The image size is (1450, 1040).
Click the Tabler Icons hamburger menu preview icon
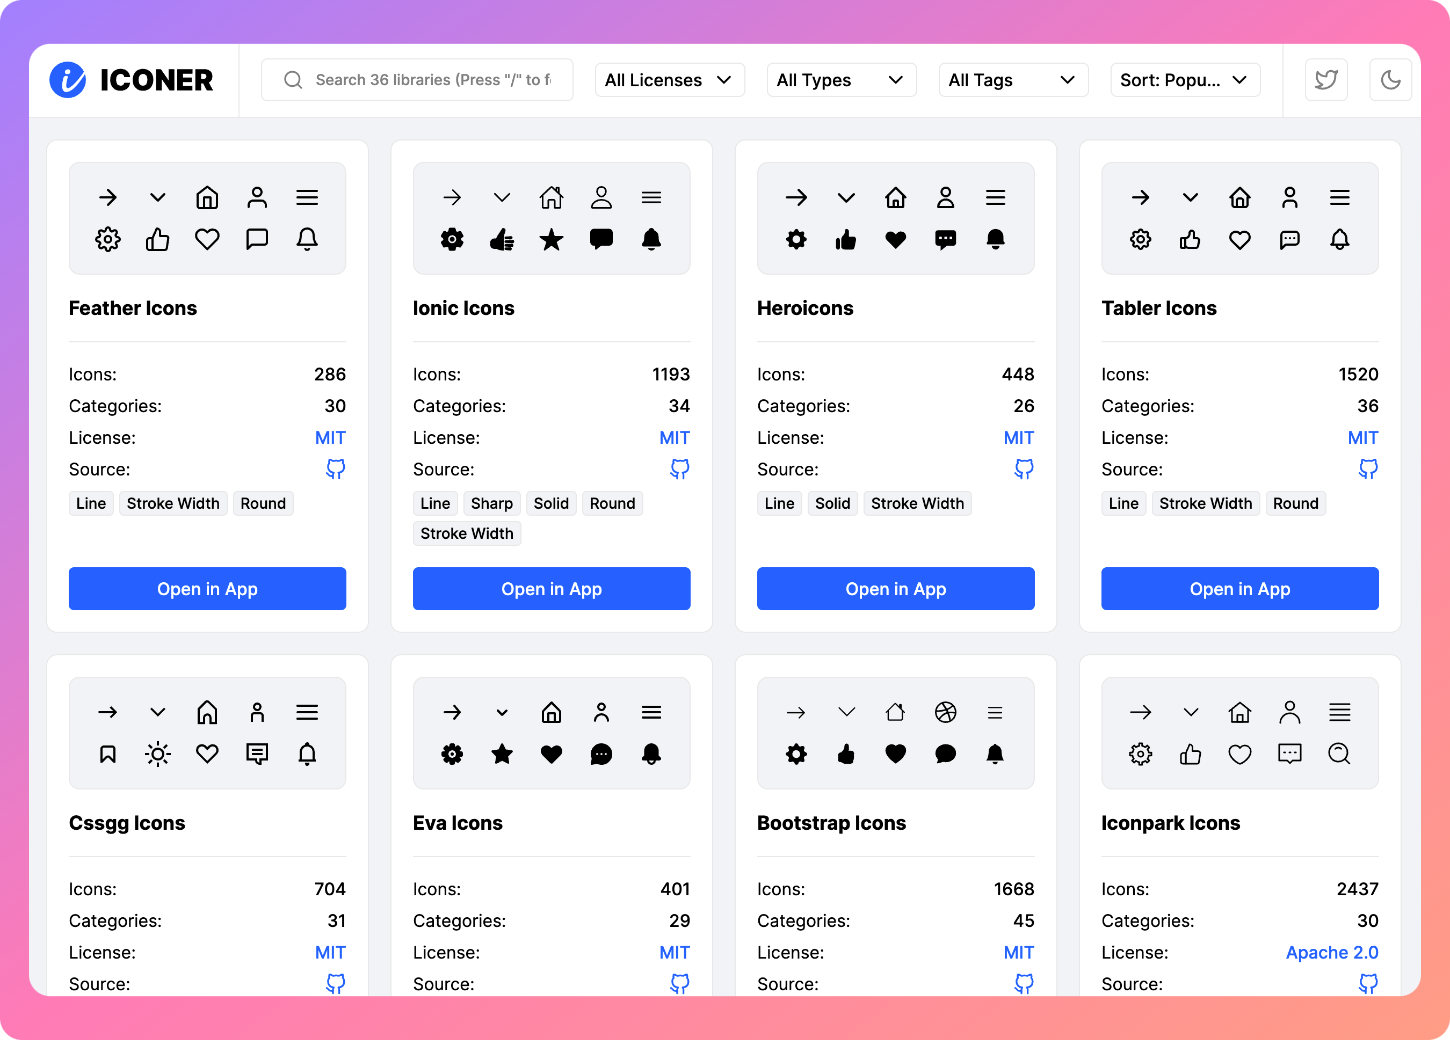click(1340, 198)
